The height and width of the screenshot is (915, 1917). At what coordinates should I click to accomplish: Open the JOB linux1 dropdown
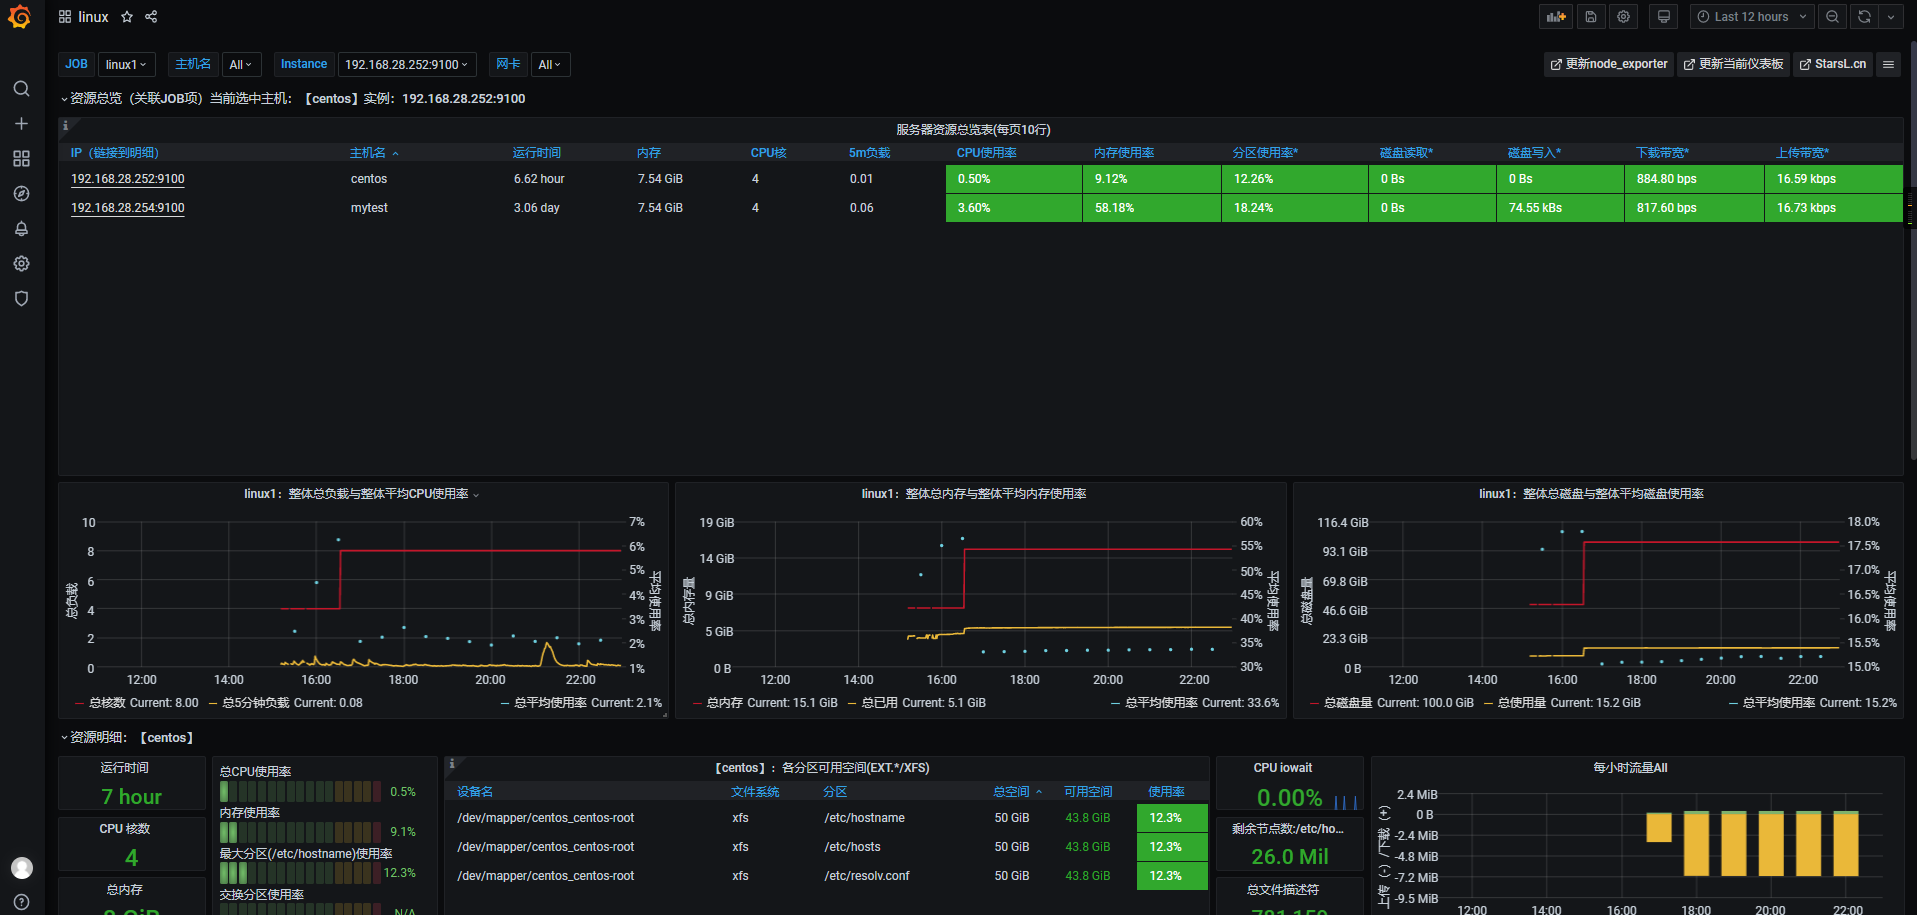pos(126,65)
